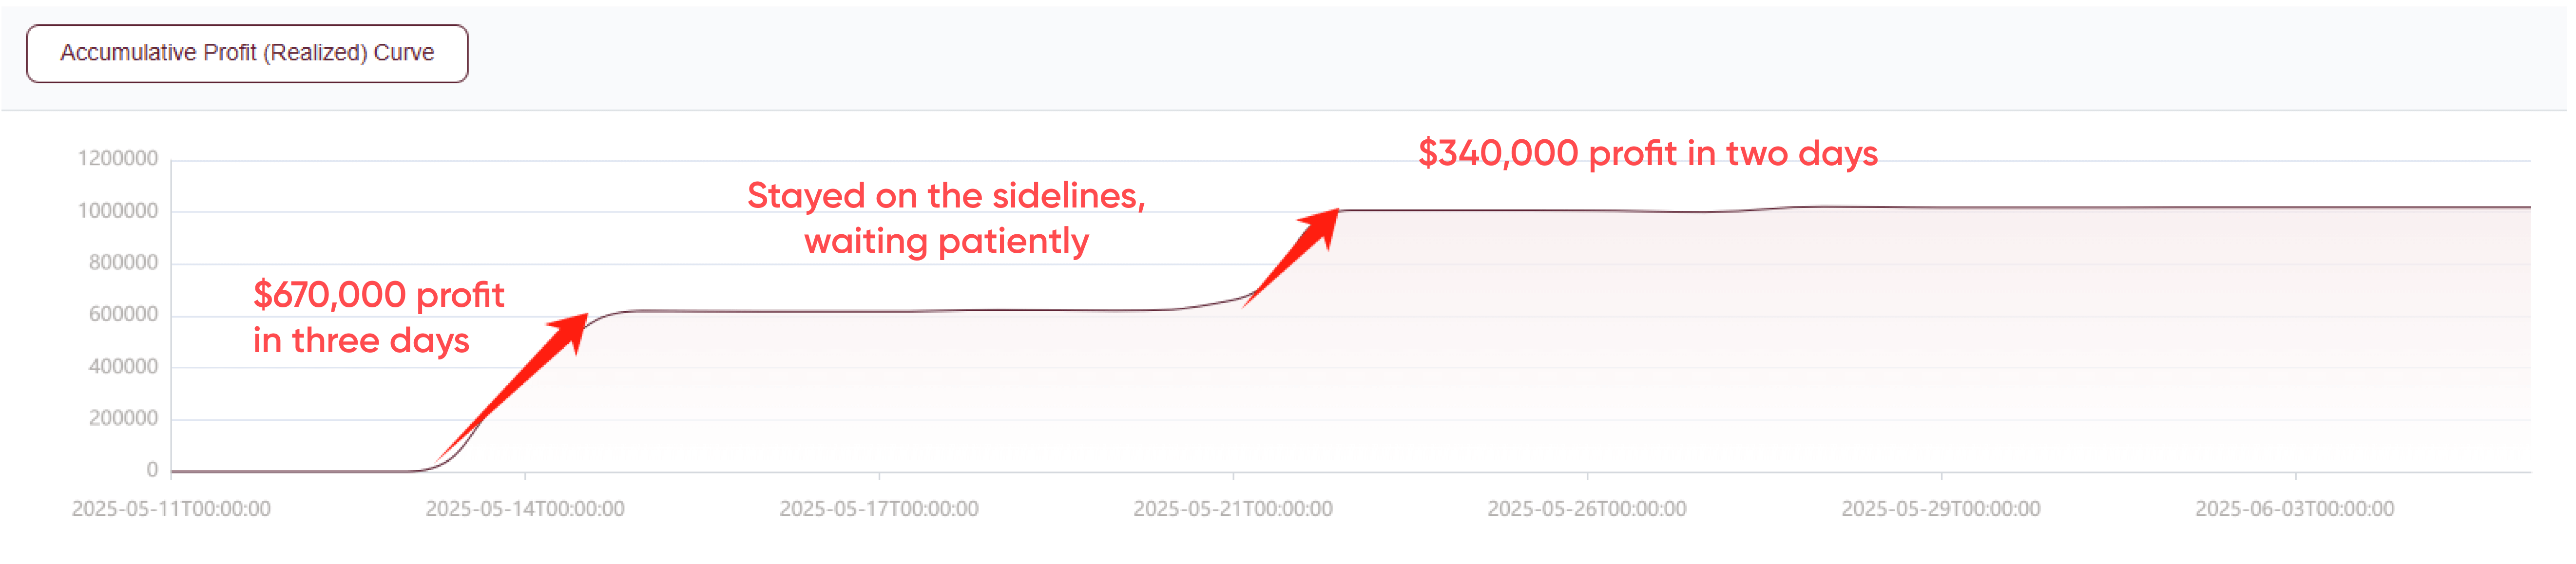Click the '$340,000 profit in two days' annotation
Image resolution: width=2576 pixels, height=564 pixels.
[x=1648, y=153]
